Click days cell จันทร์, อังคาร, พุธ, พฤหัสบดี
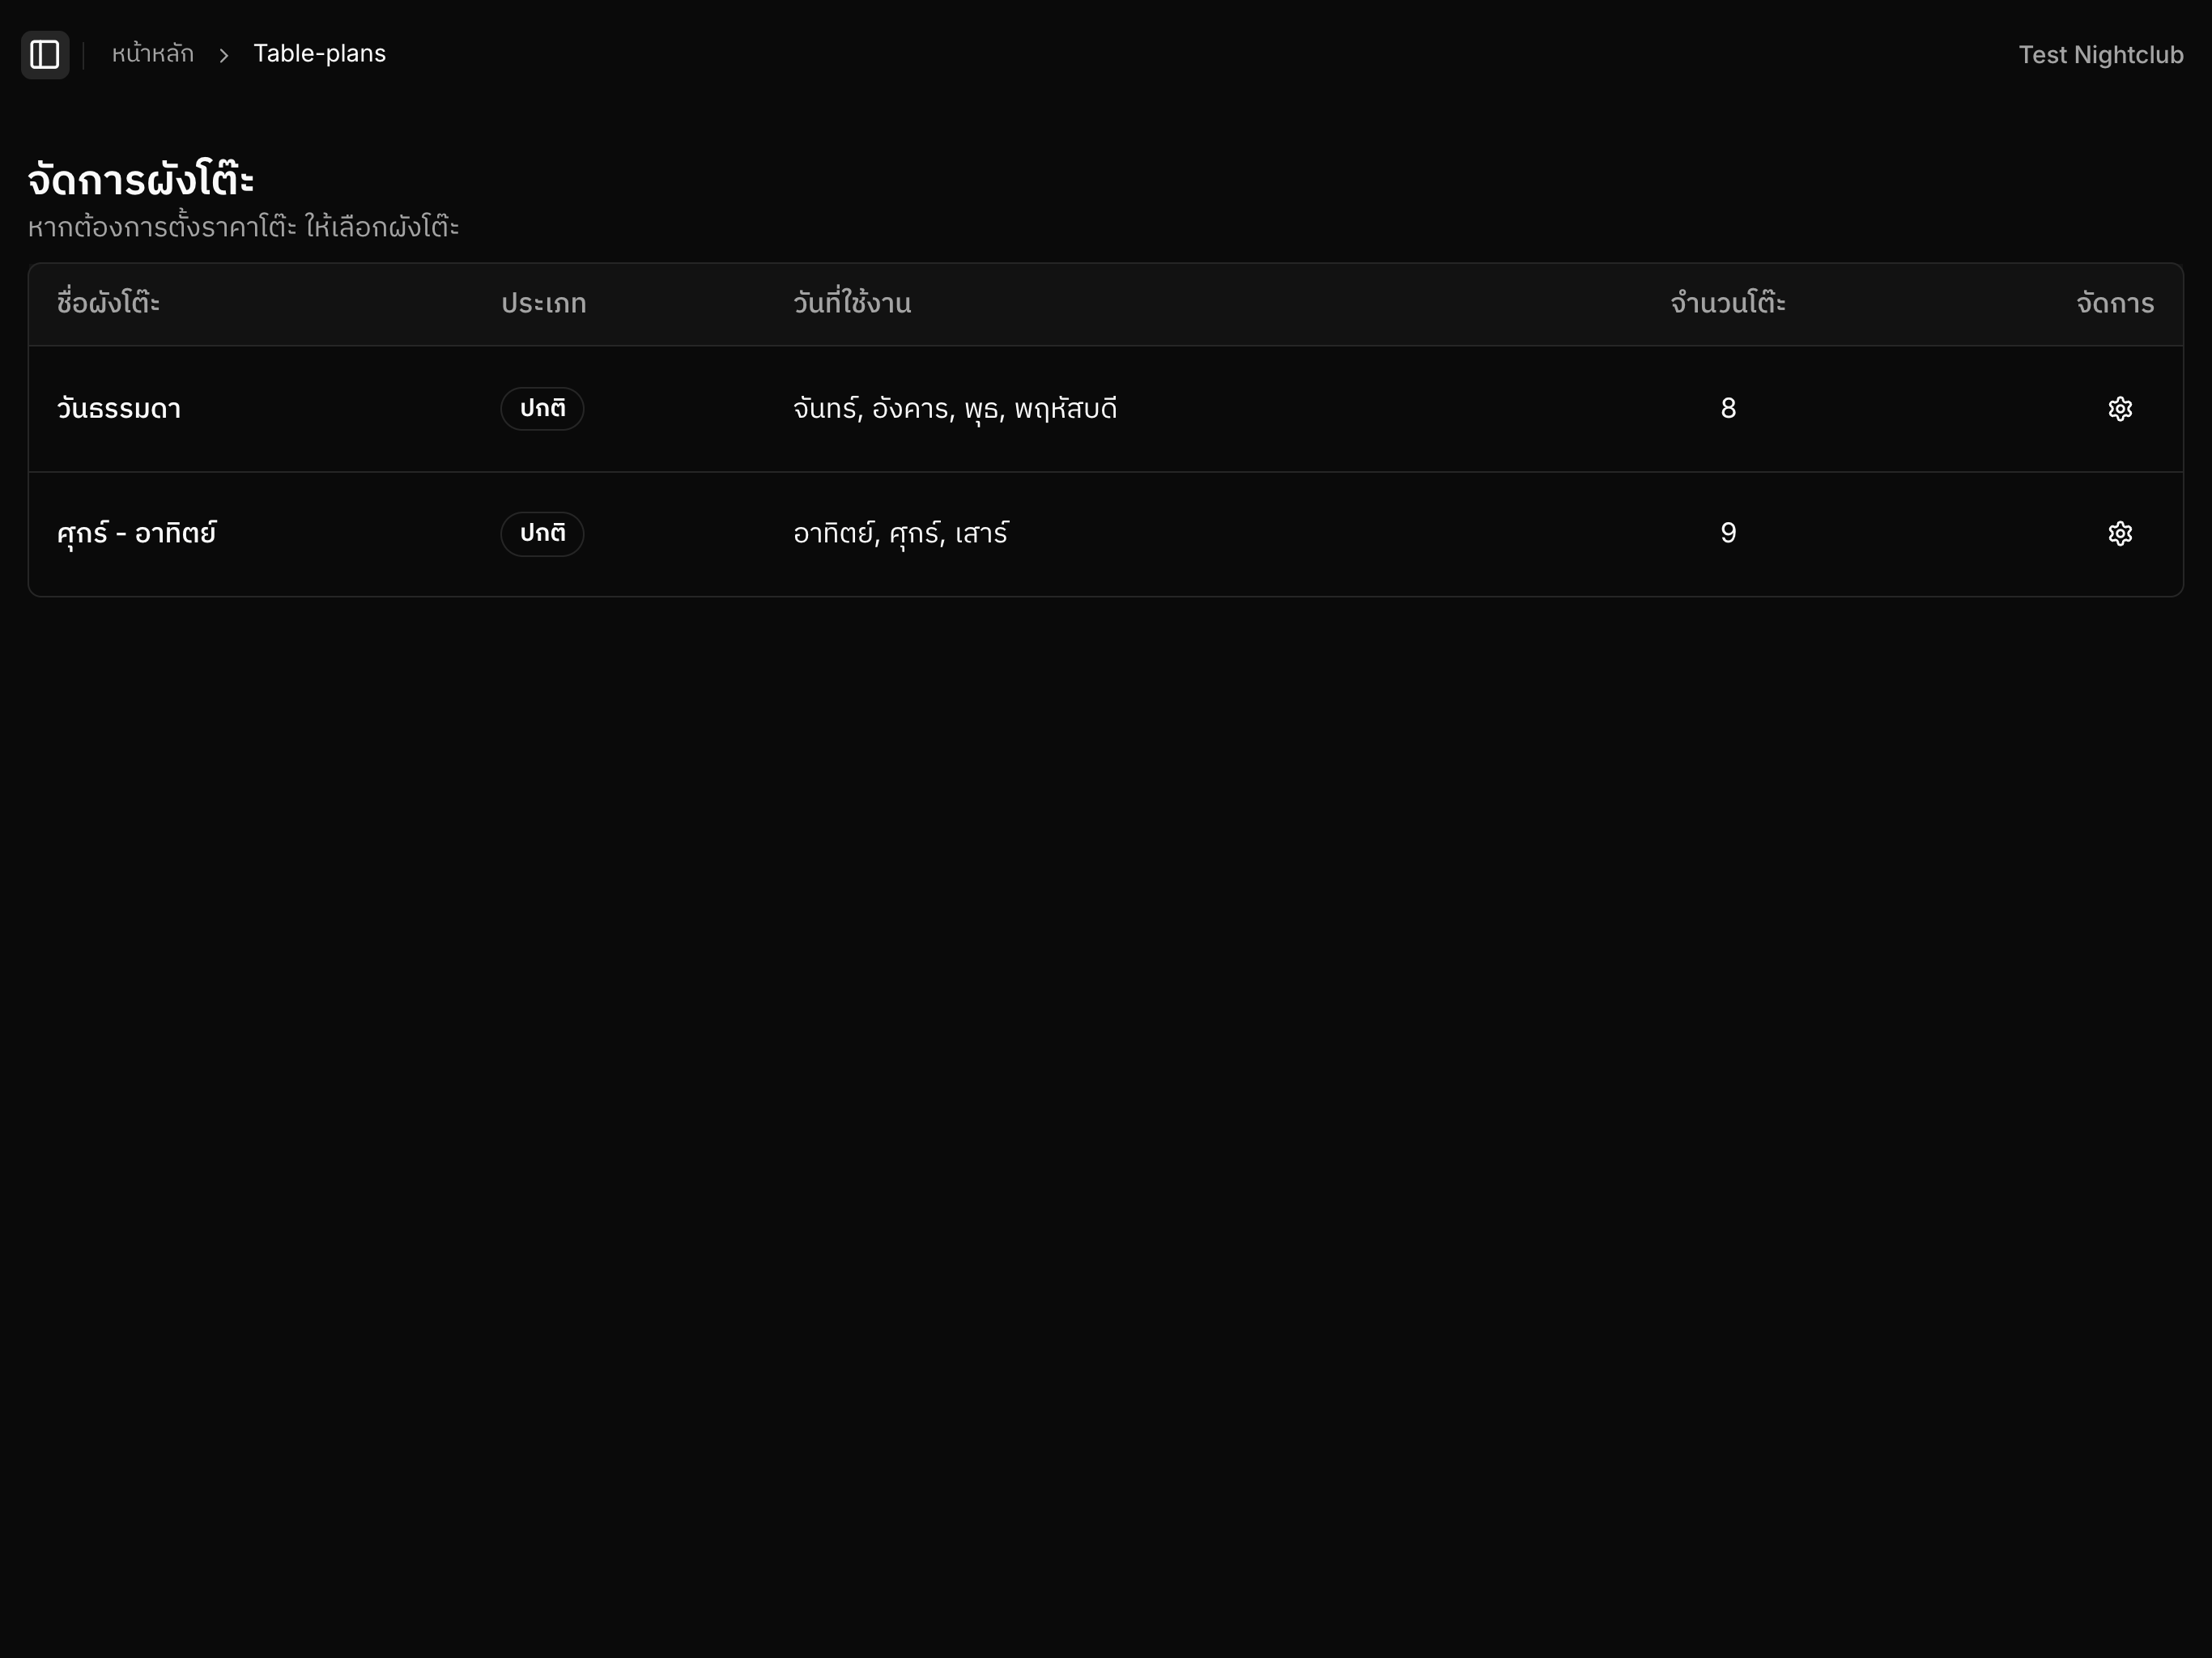 coord(955,409)
